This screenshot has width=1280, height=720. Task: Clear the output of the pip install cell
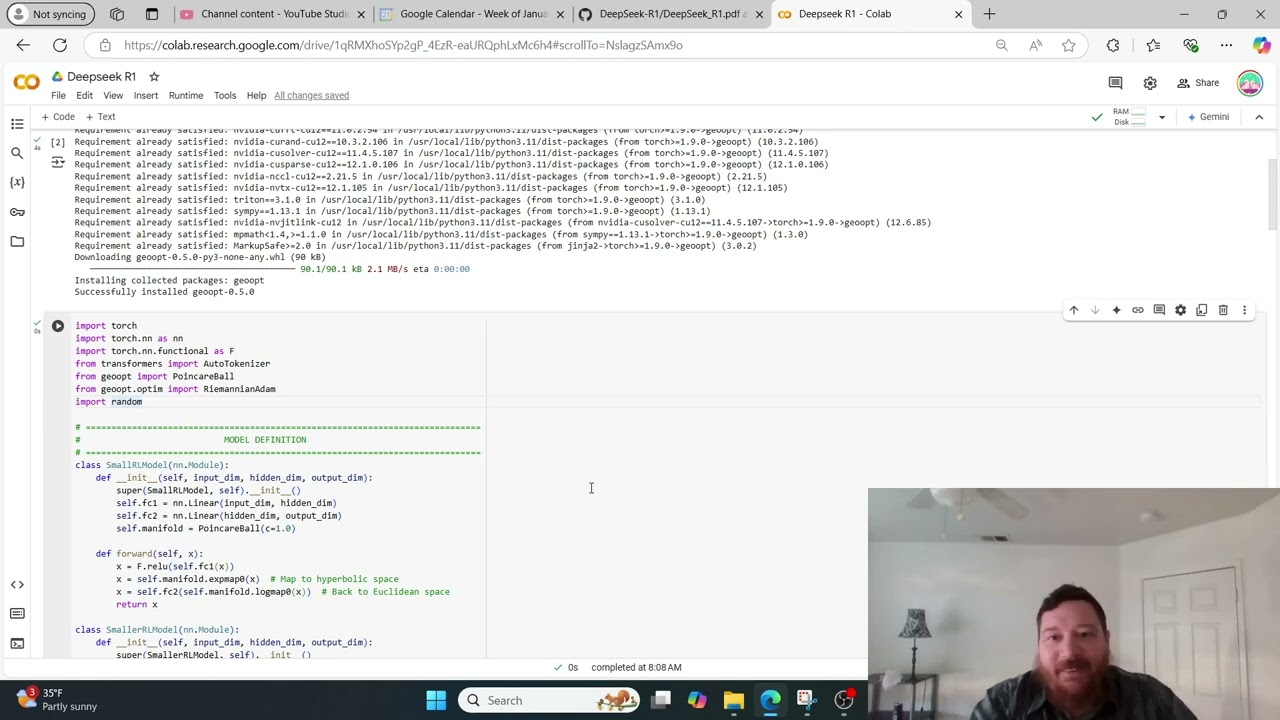58,161
